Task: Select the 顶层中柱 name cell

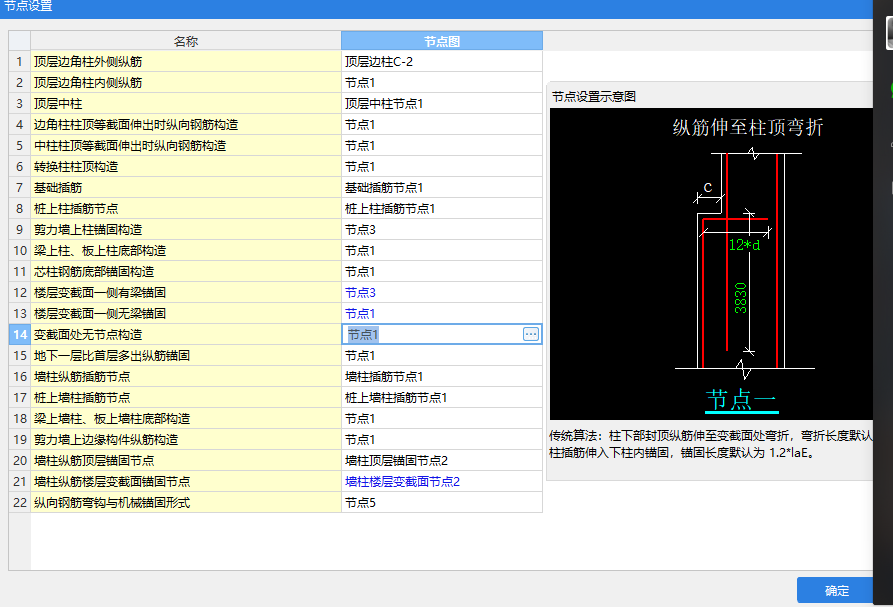Action: (186, 104)
